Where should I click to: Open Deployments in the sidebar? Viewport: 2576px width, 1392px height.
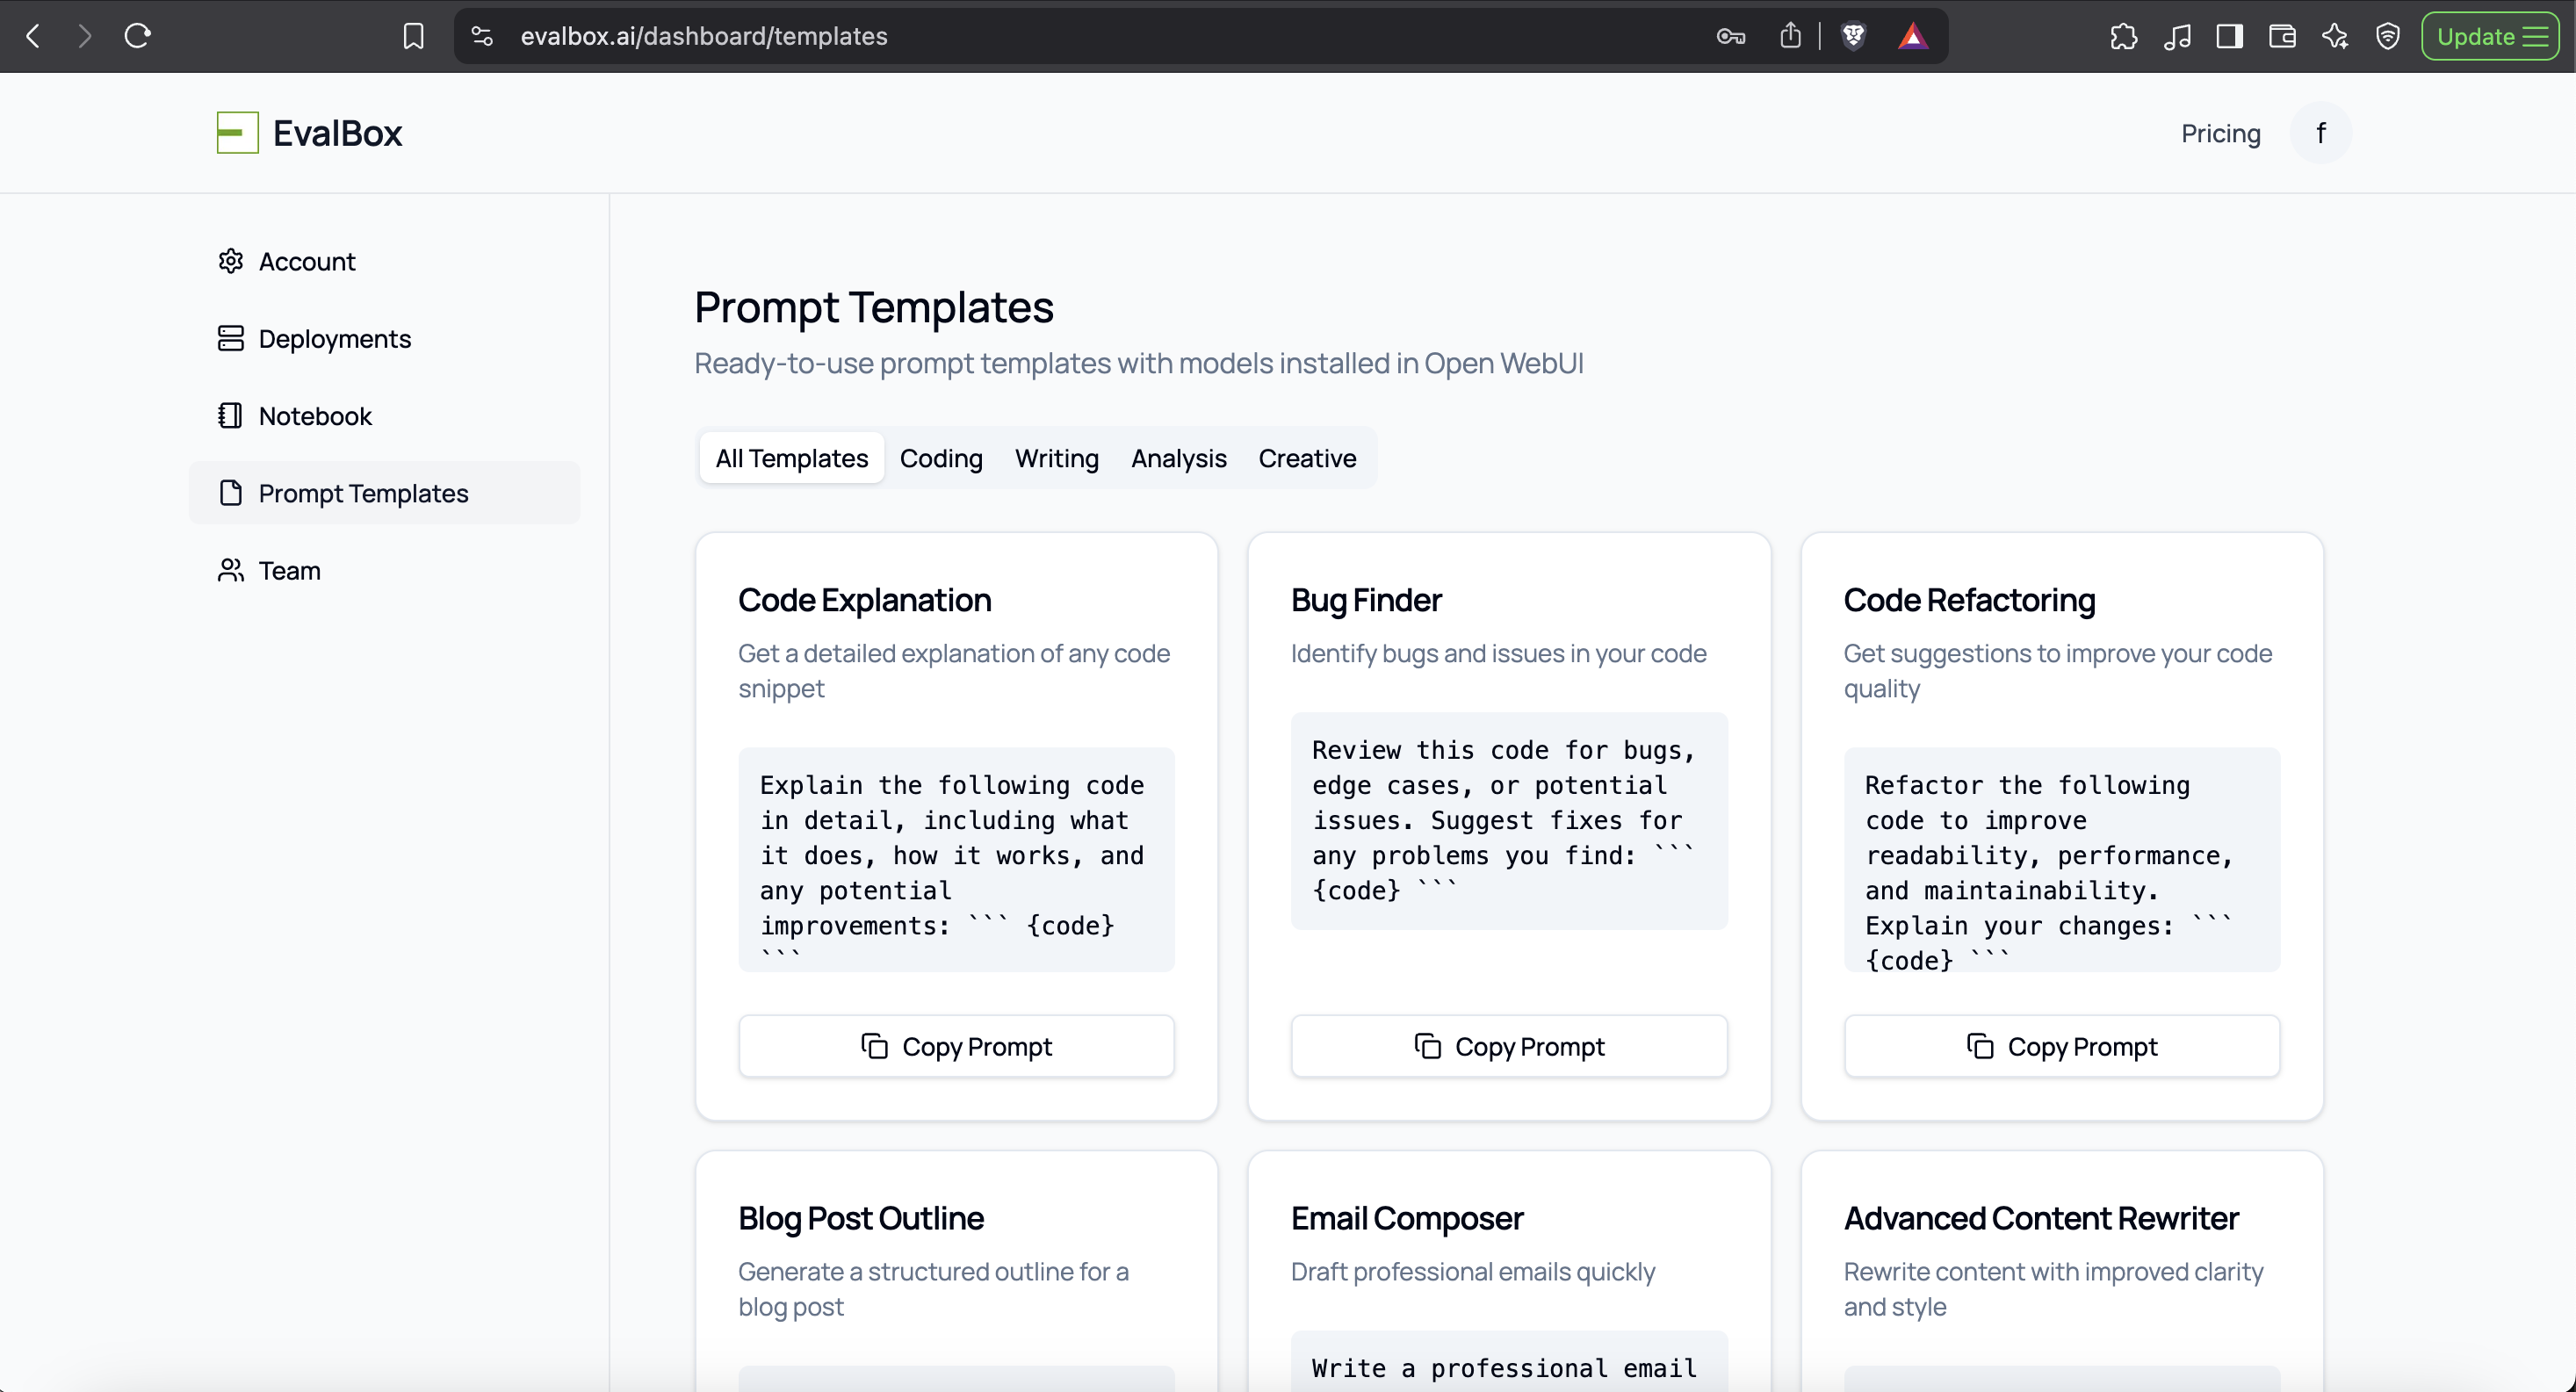coord(385,338)
